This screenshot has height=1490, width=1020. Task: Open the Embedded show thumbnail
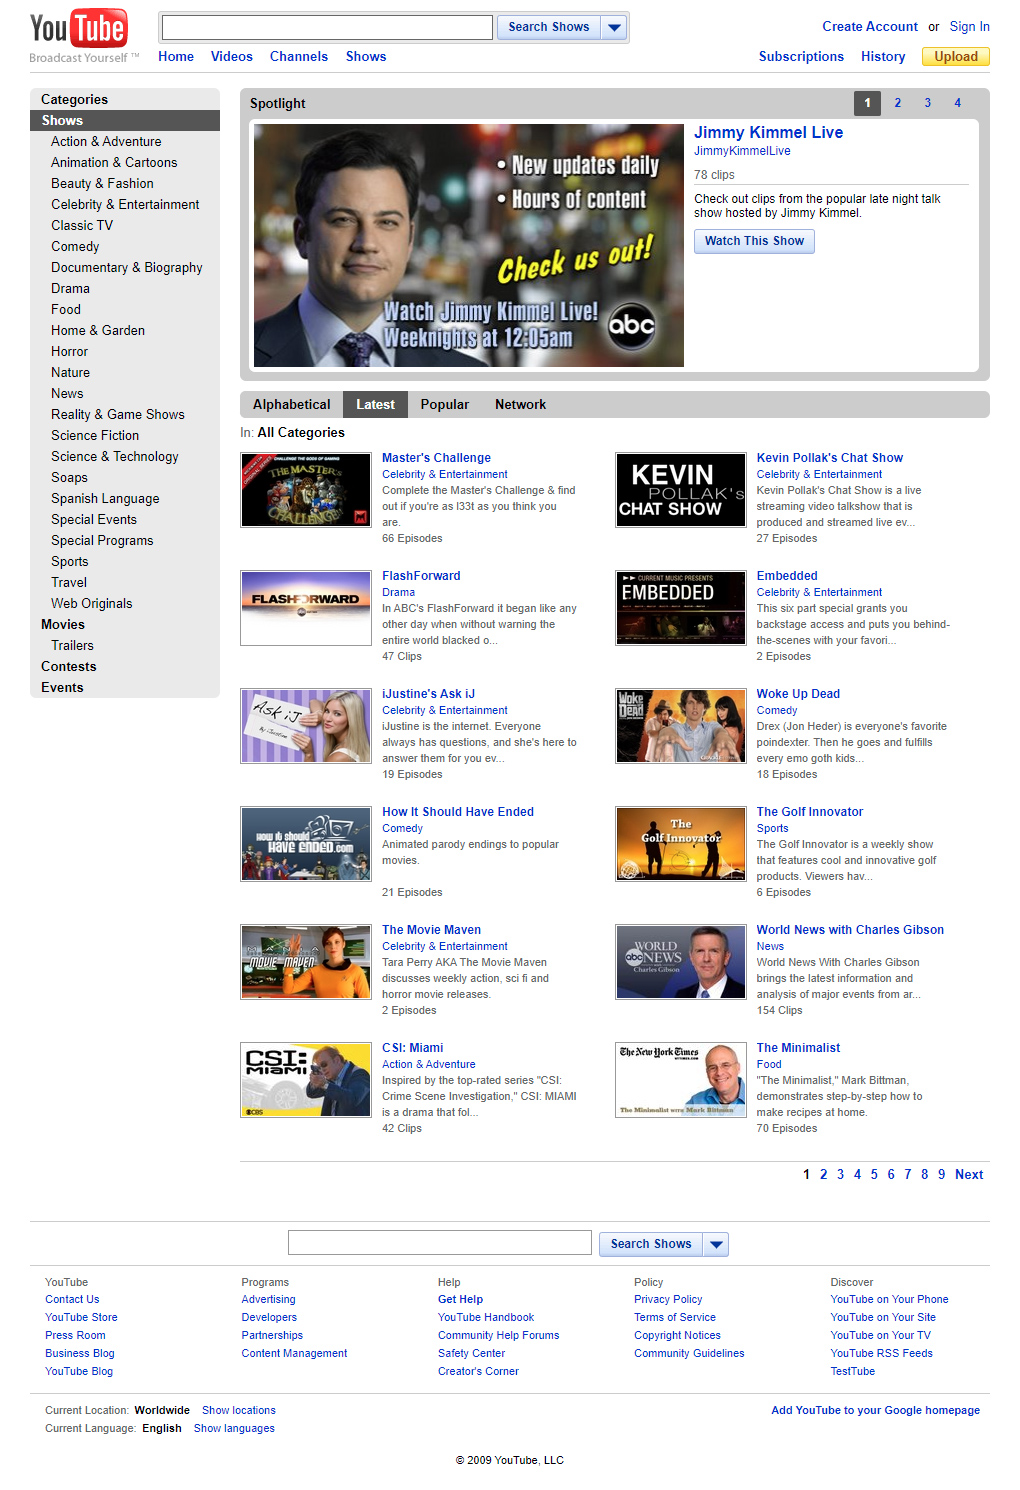(681, 608)
